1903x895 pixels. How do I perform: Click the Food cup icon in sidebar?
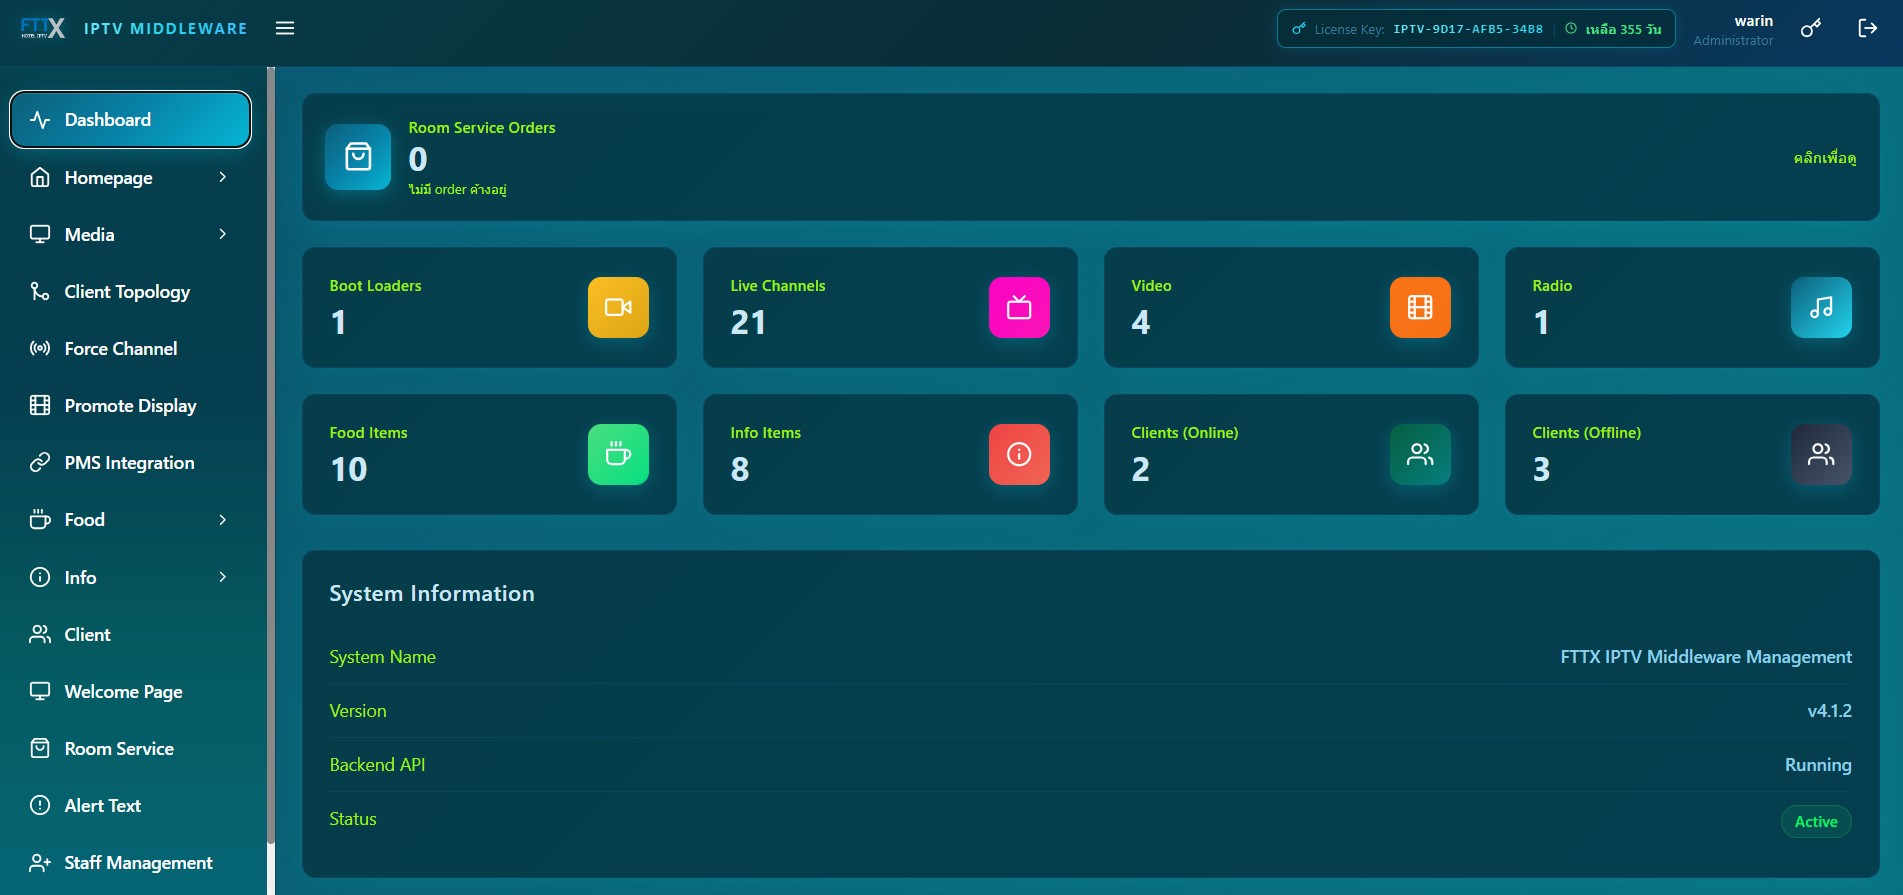click(40, 519)
